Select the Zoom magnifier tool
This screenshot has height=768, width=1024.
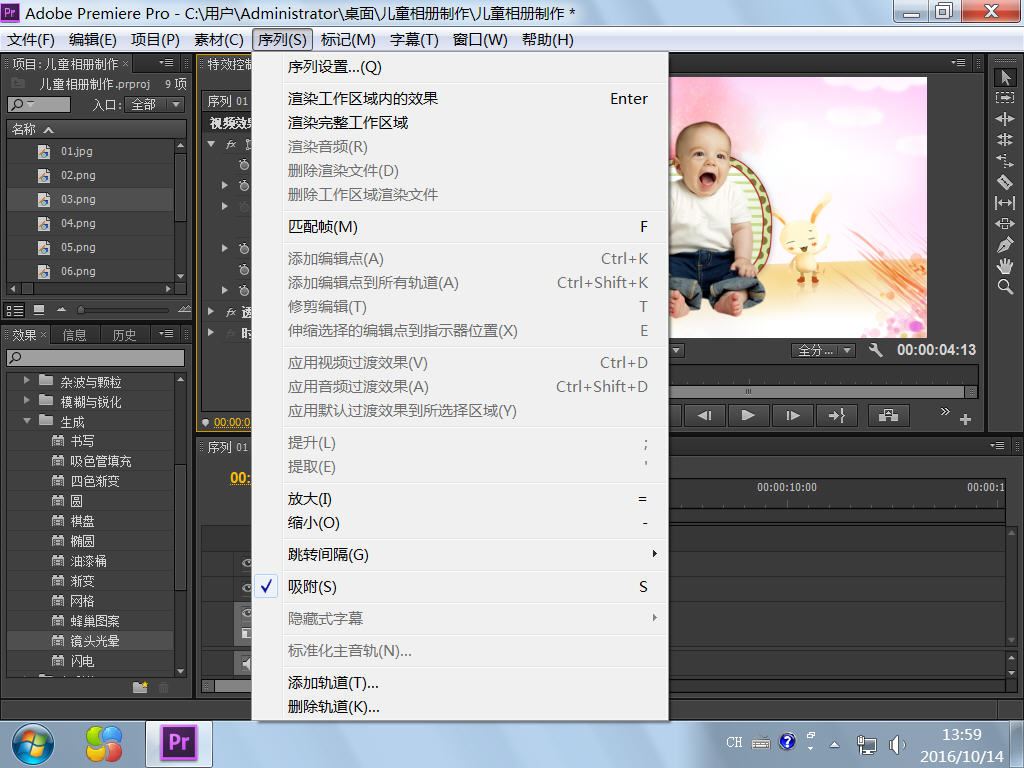(x=1004, y=287)
